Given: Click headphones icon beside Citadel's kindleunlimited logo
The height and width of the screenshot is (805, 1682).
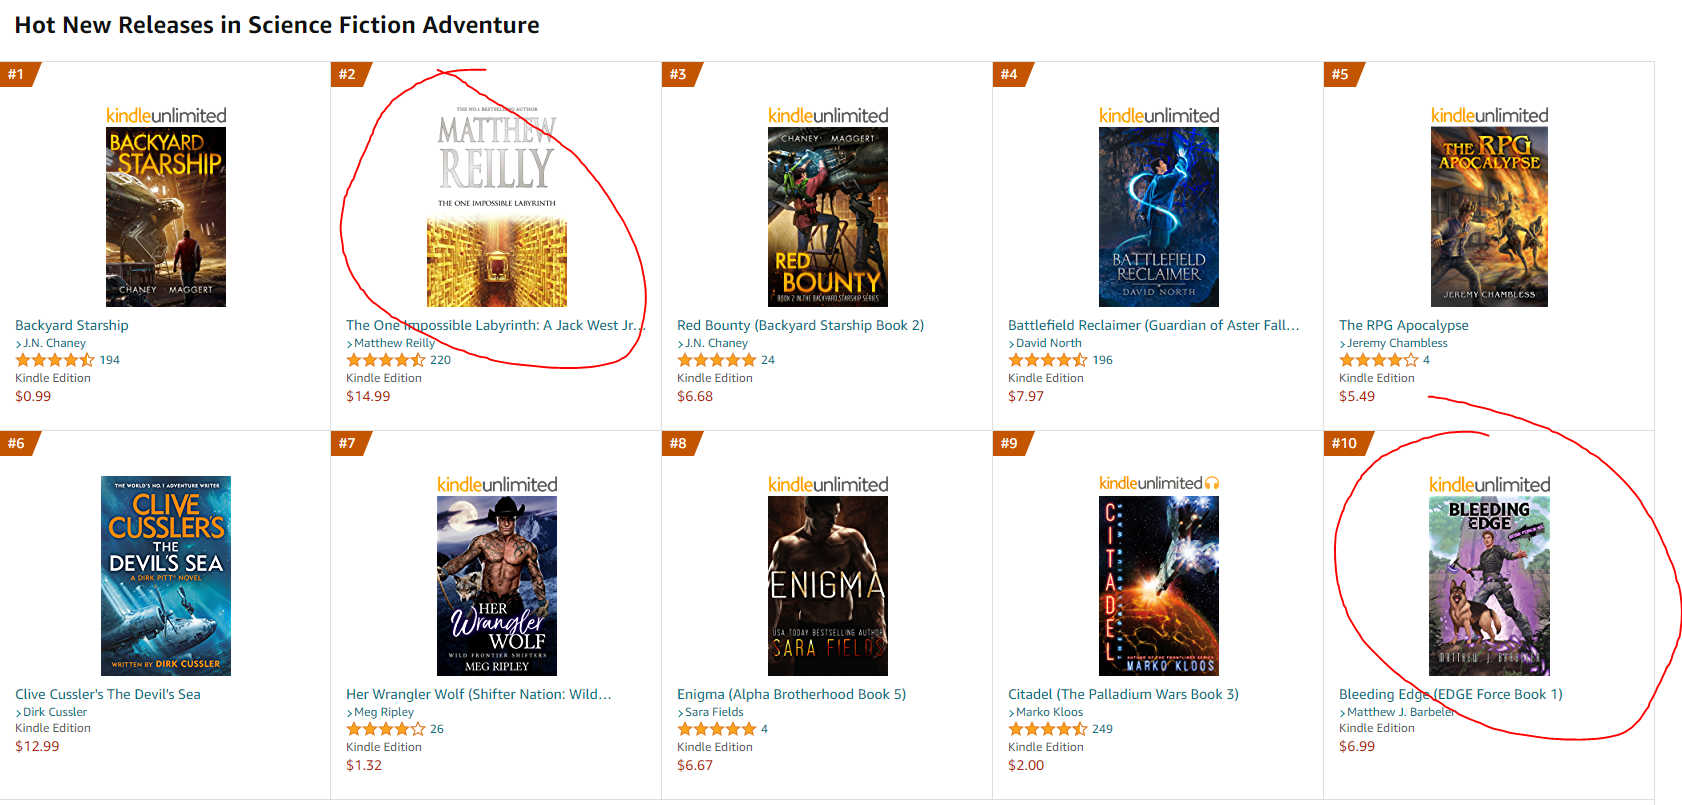Looking at the screenshot, I should 1212,484.
